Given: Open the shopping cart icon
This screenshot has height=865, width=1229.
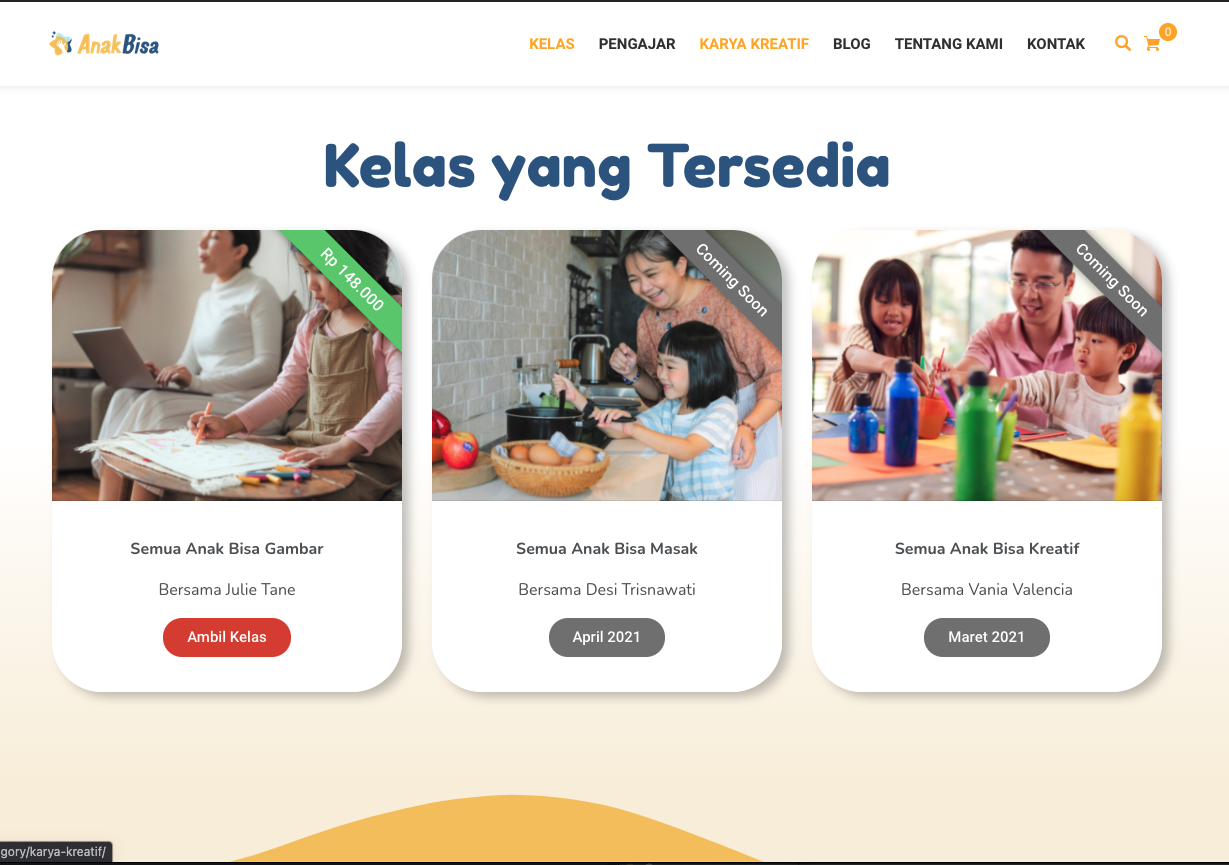Looking at the screenshot, I should click(1152, 44).
